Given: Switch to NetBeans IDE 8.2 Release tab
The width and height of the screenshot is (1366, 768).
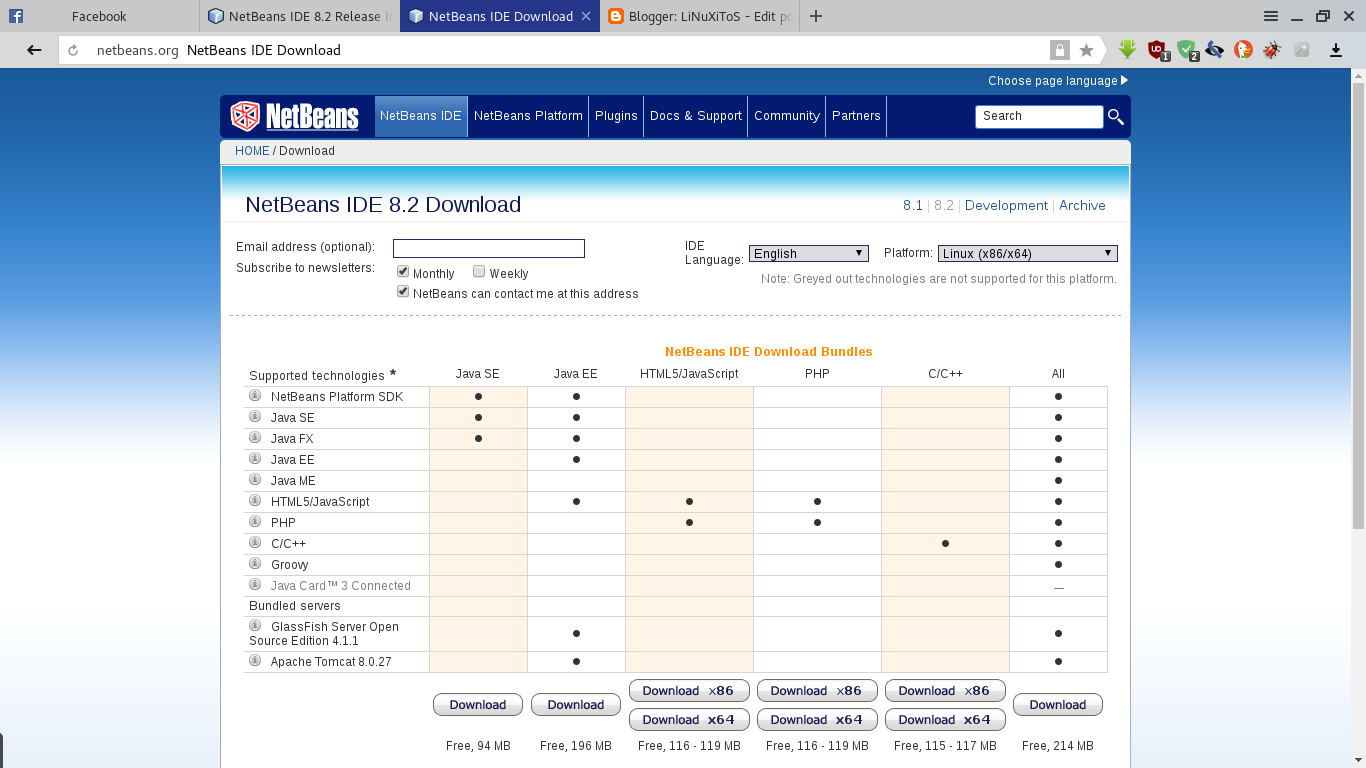Looking at the screenshot, I should point(299,16).
